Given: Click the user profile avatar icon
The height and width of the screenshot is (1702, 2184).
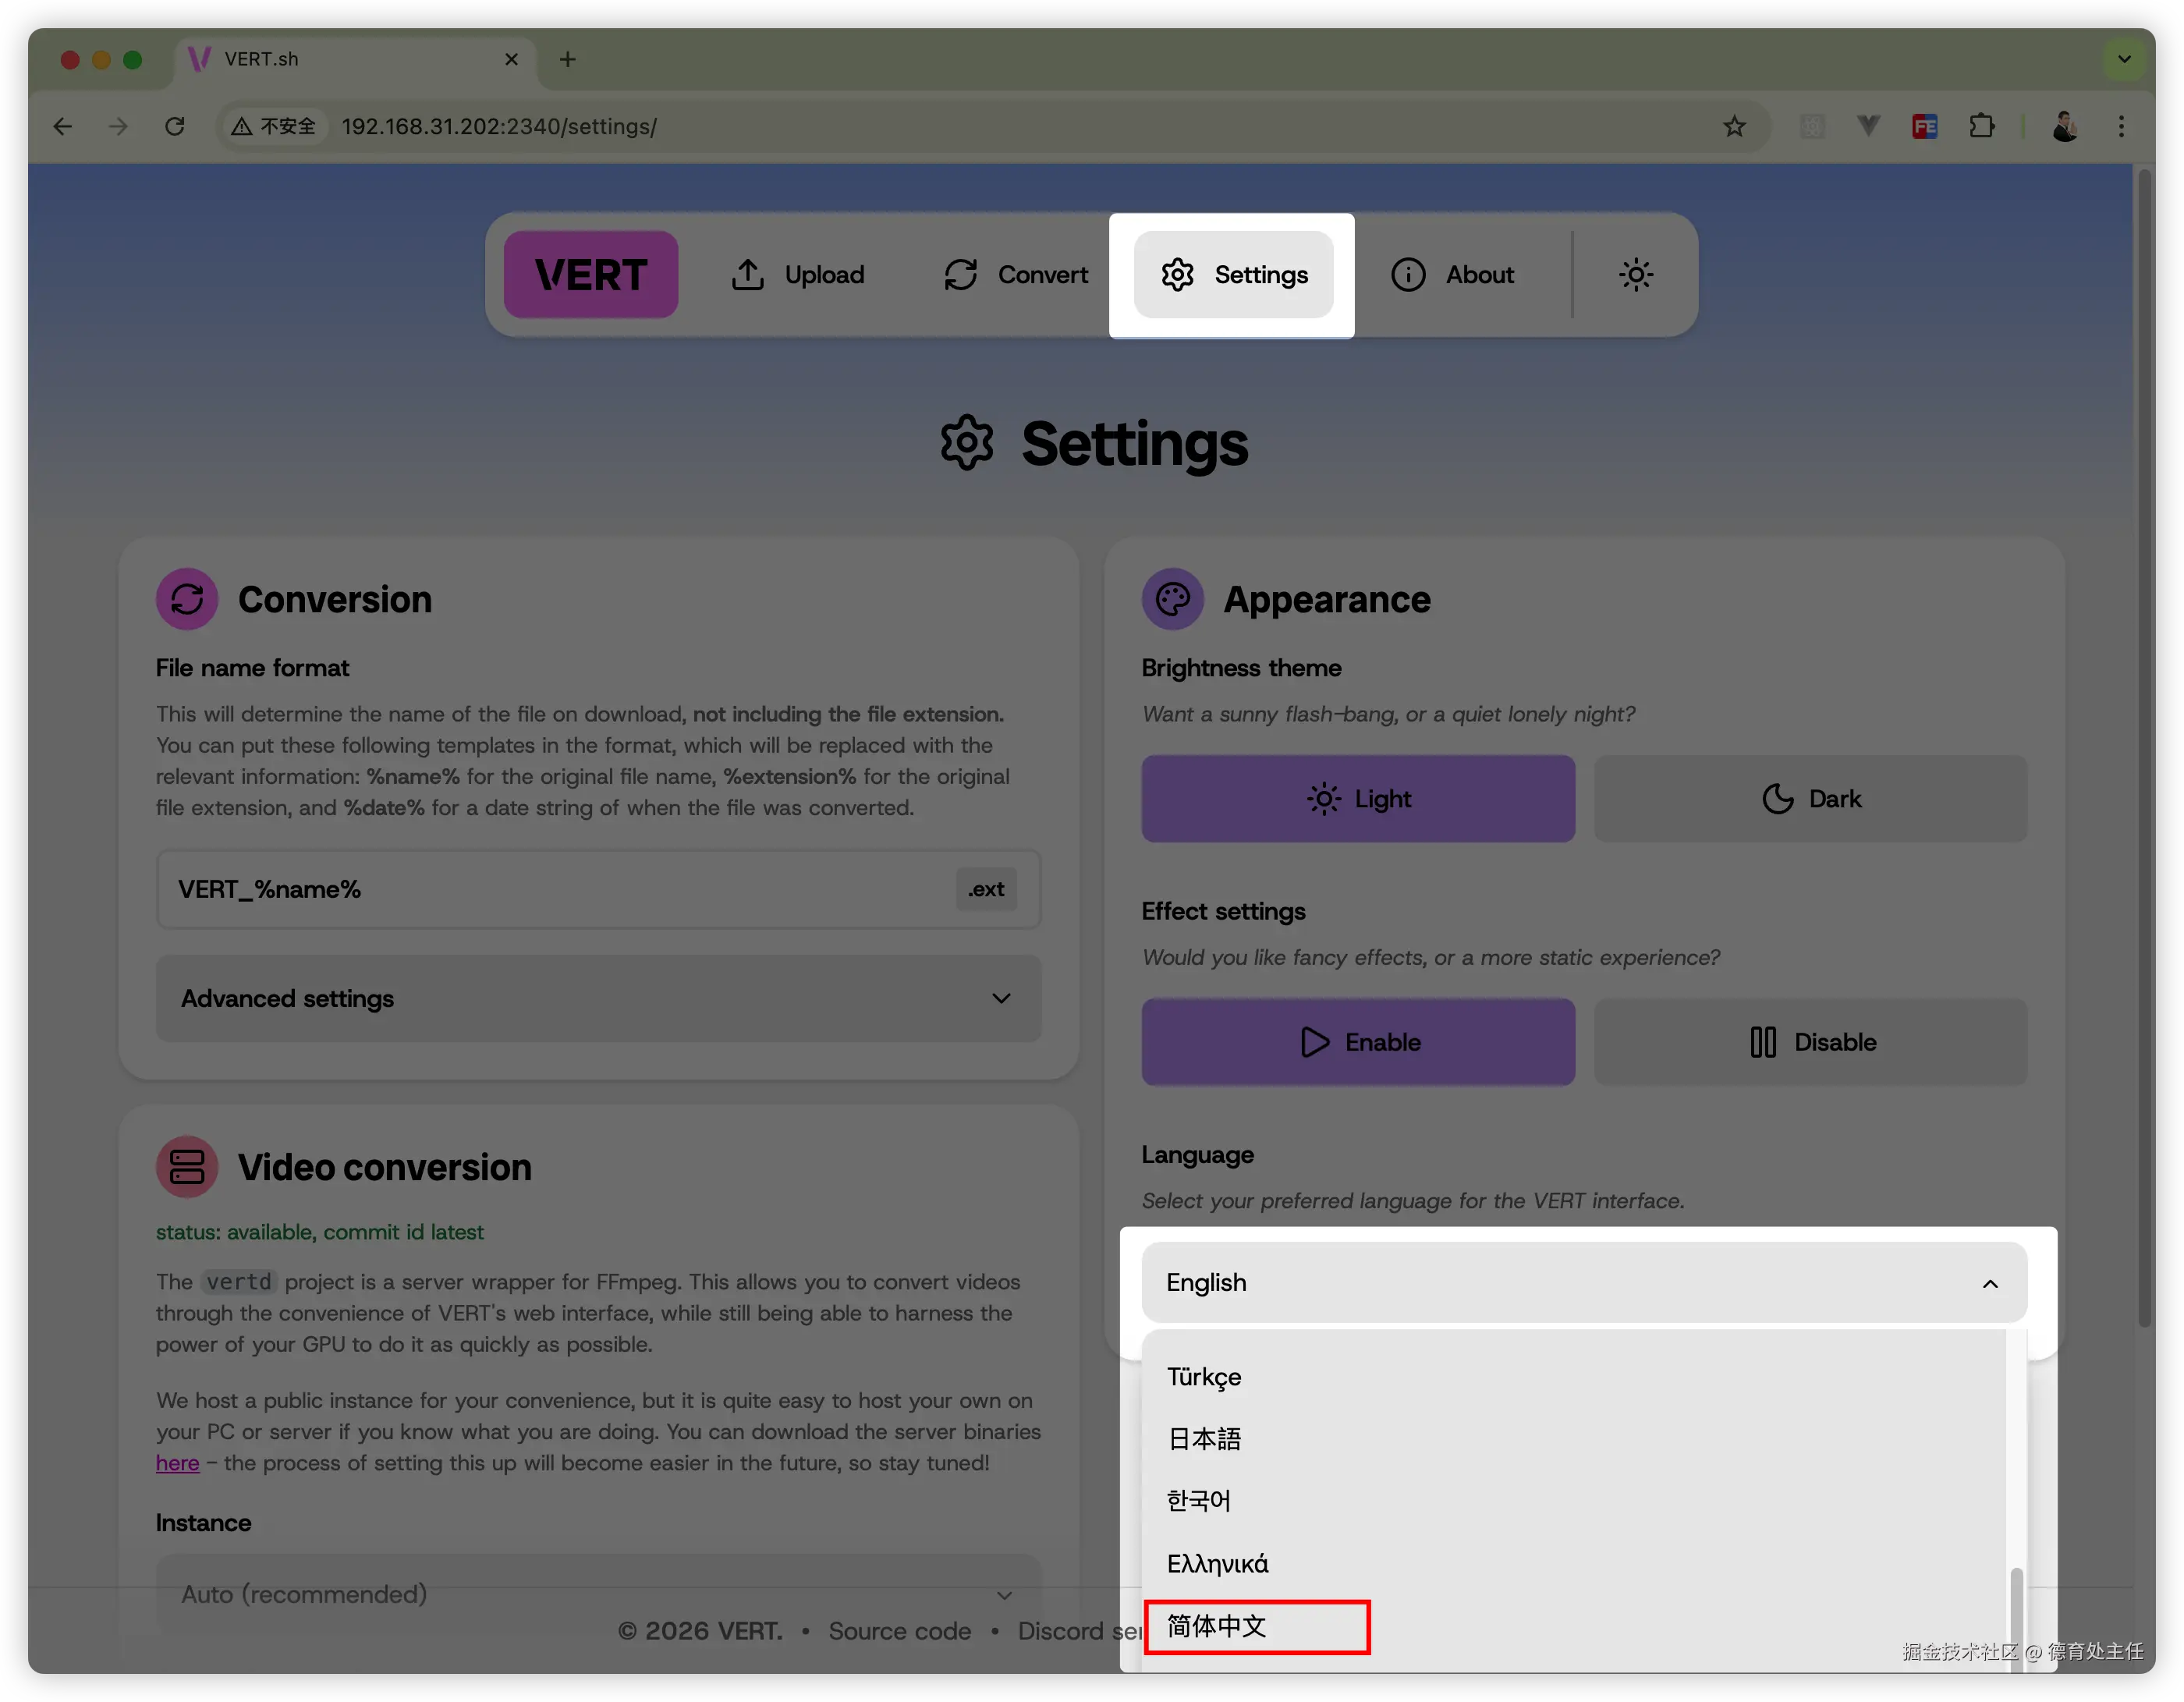Looking at the screenshot, I should pos(2066,127).
